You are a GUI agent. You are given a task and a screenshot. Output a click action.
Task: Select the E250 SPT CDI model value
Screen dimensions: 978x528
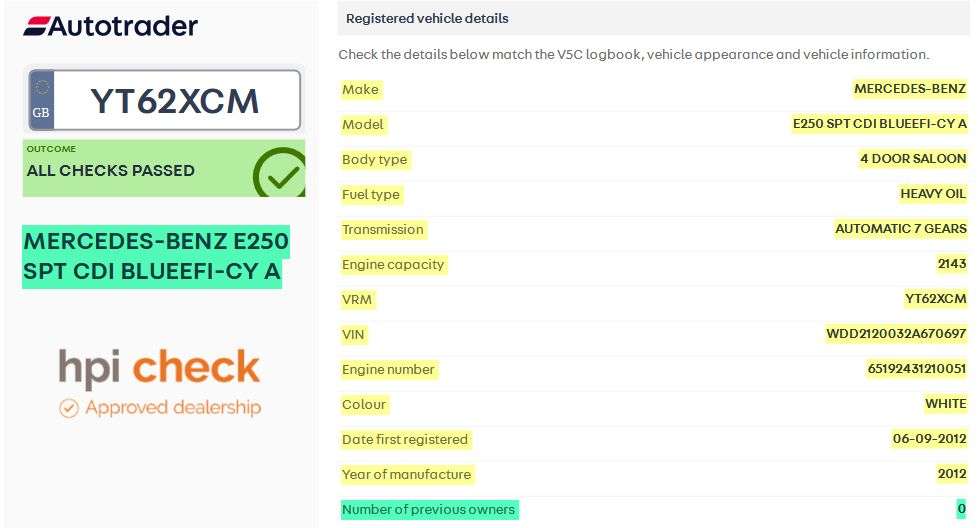coord(879,124)
